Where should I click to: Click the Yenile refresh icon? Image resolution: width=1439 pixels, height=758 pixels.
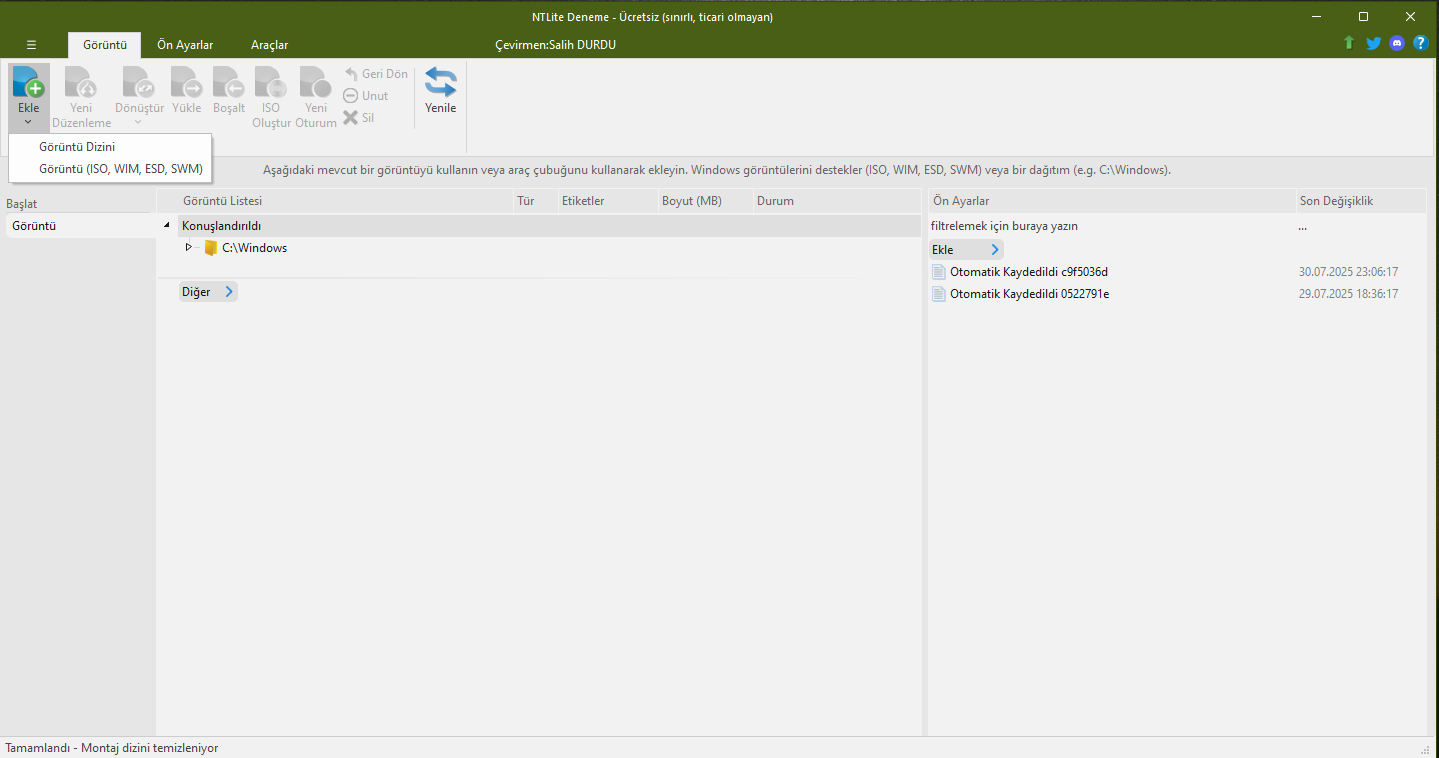click(440, 82)
